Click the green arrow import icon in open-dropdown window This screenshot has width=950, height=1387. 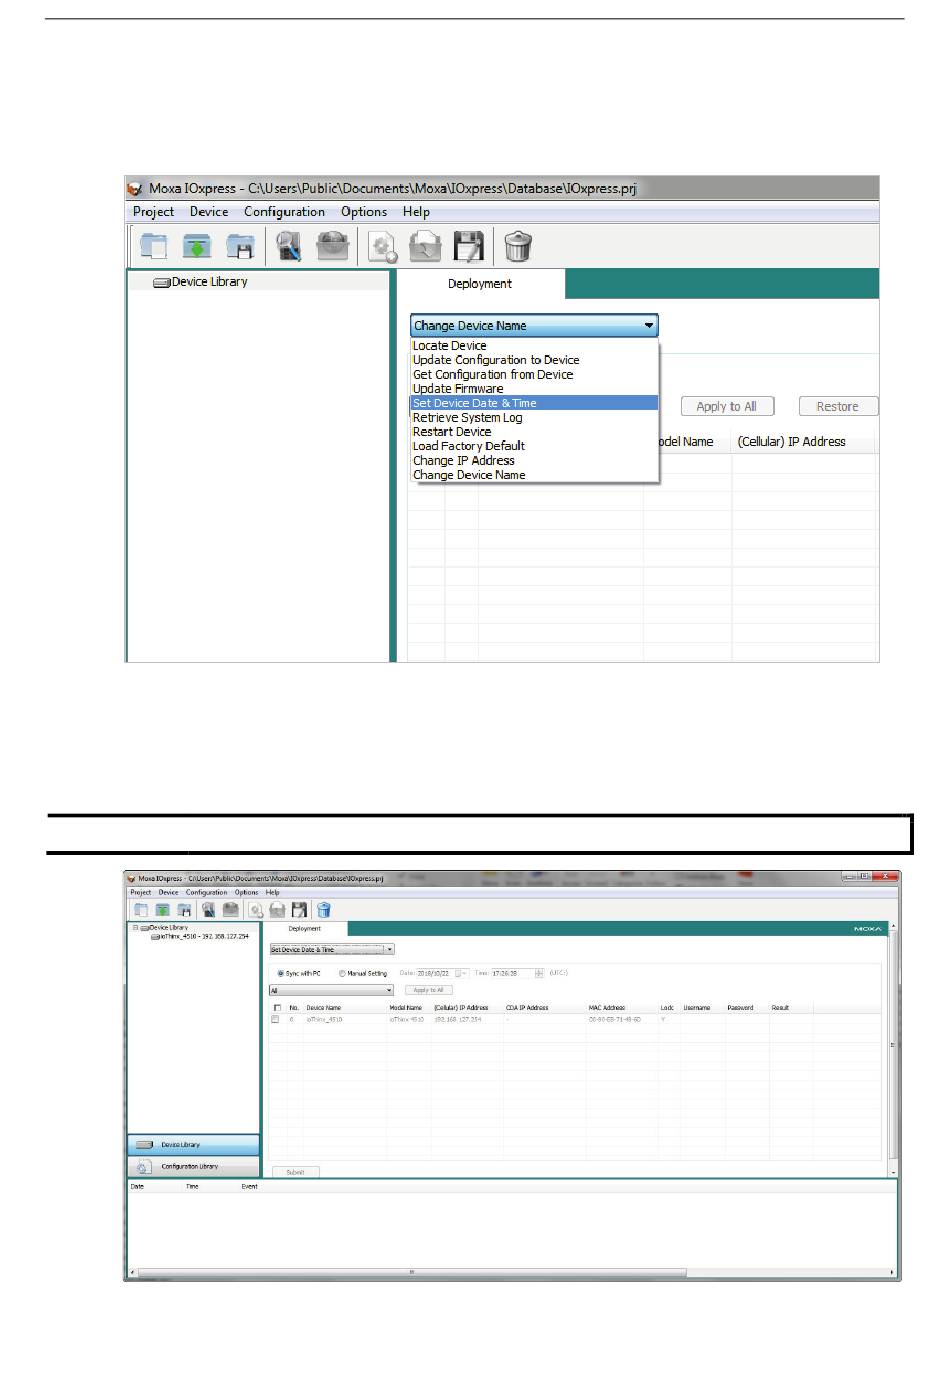pos(197,245)
